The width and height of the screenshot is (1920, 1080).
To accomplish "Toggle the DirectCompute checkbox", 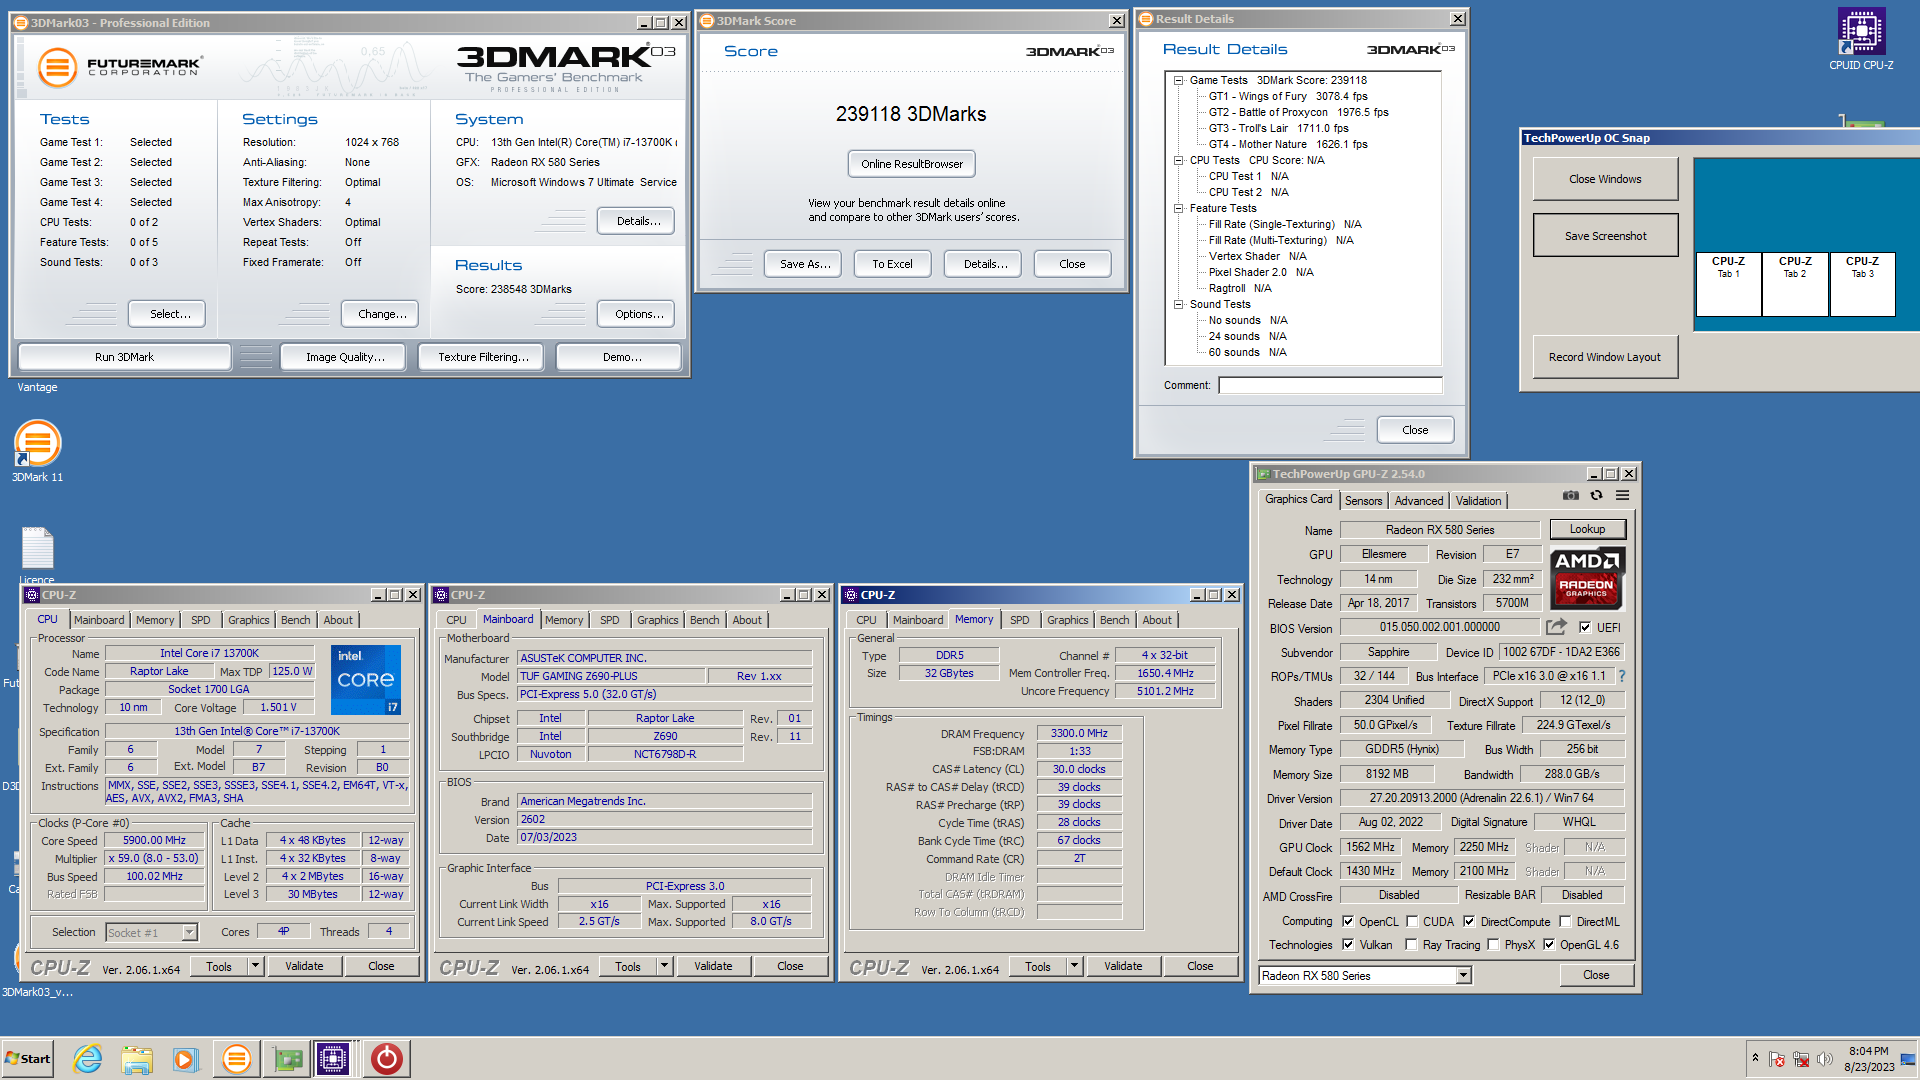I will click(1469, 922).
